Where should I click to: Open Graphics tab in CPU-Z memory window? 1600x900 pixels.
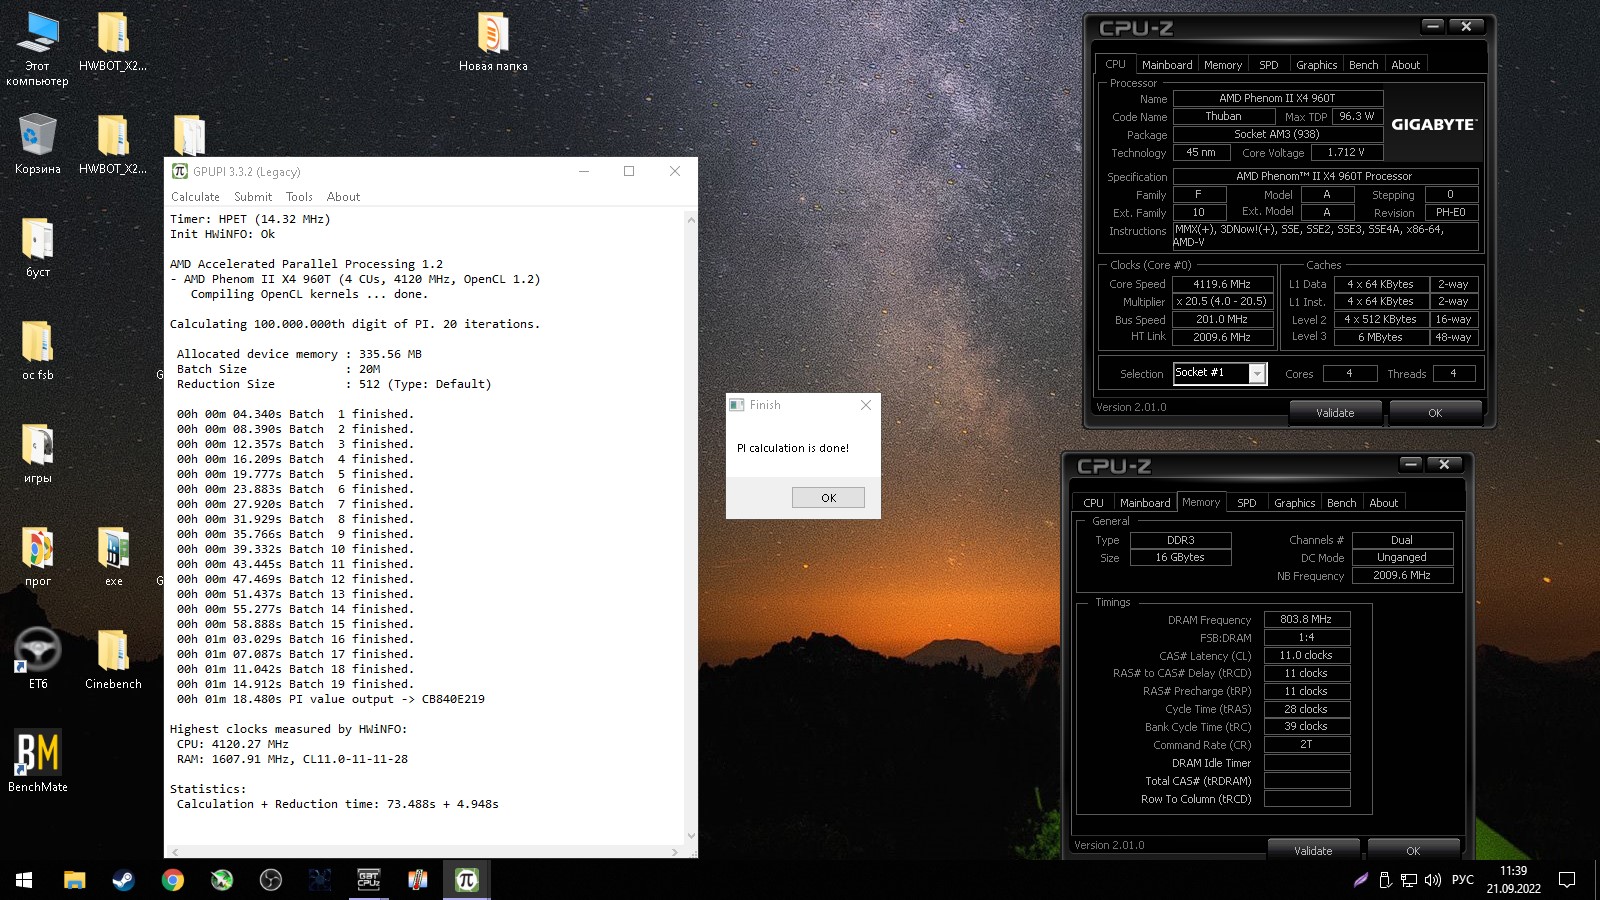point(1294,503)
